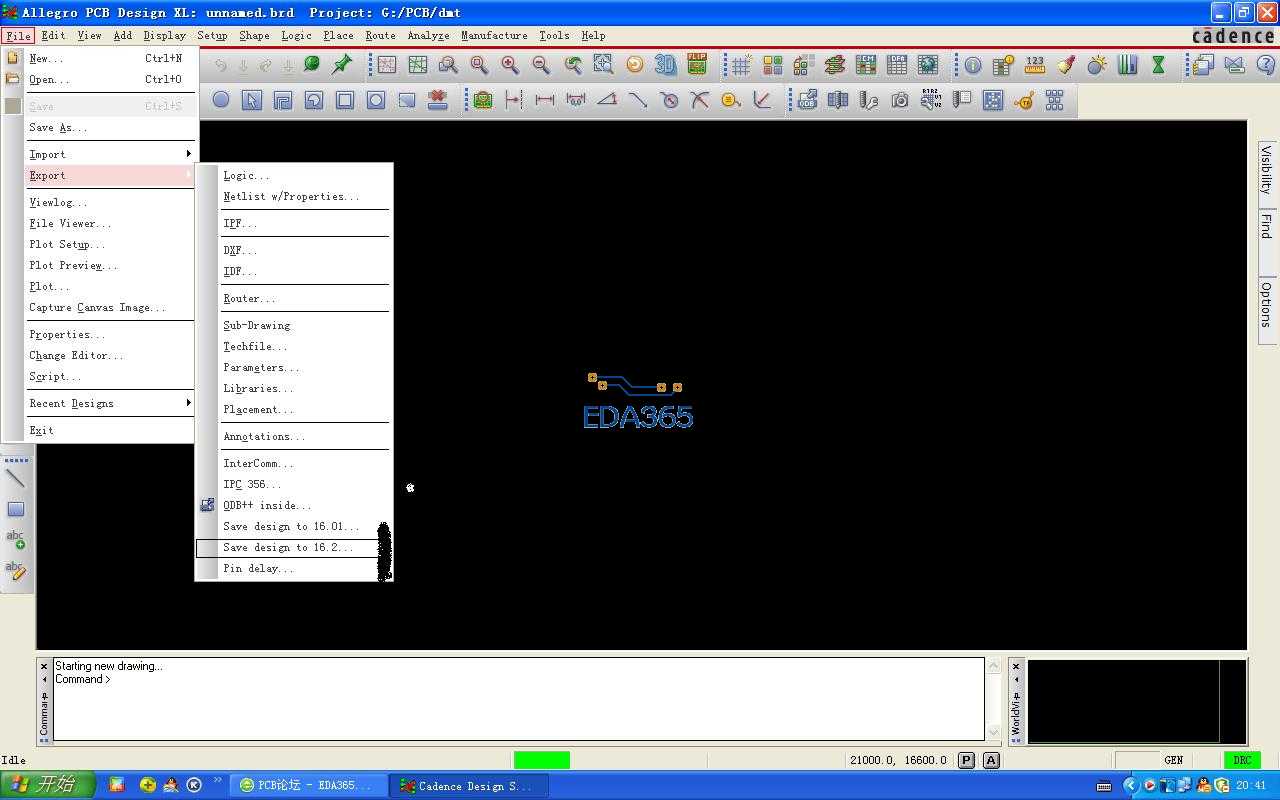Image resolution: width=1280 pixels, height=800 pixels.
Task: Click the linear dimension icon
Action: 545,100
